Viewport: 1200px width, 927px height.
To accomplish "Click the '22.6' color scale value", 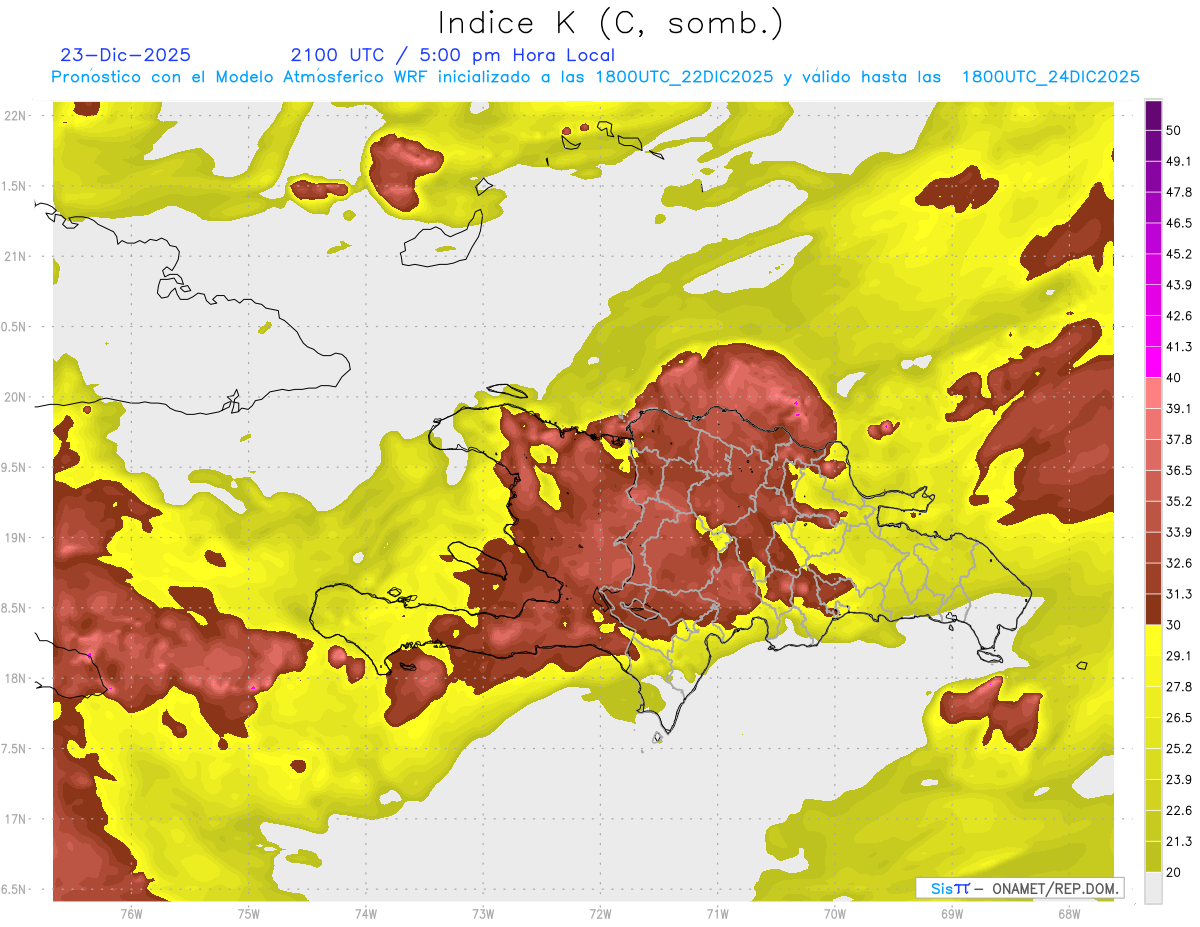I will (1179, 811).
